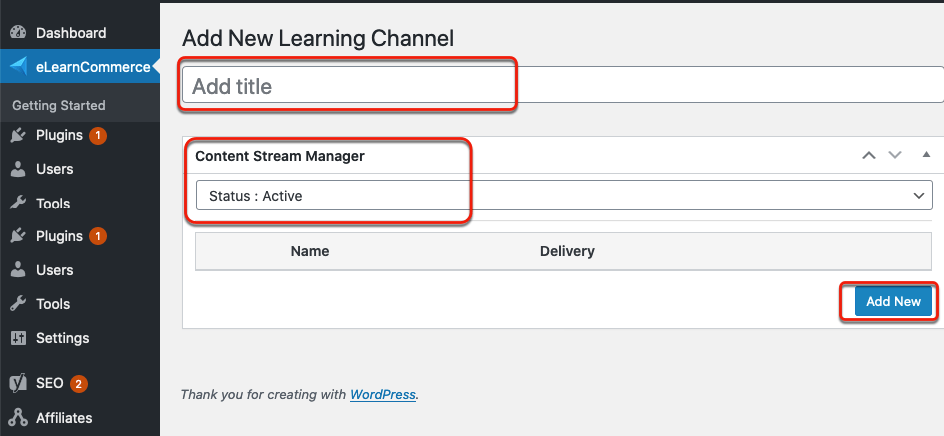The width and height of the screenshot is (944, 436).
Task: Focus the Add title input field
Action: coord(563,86)
